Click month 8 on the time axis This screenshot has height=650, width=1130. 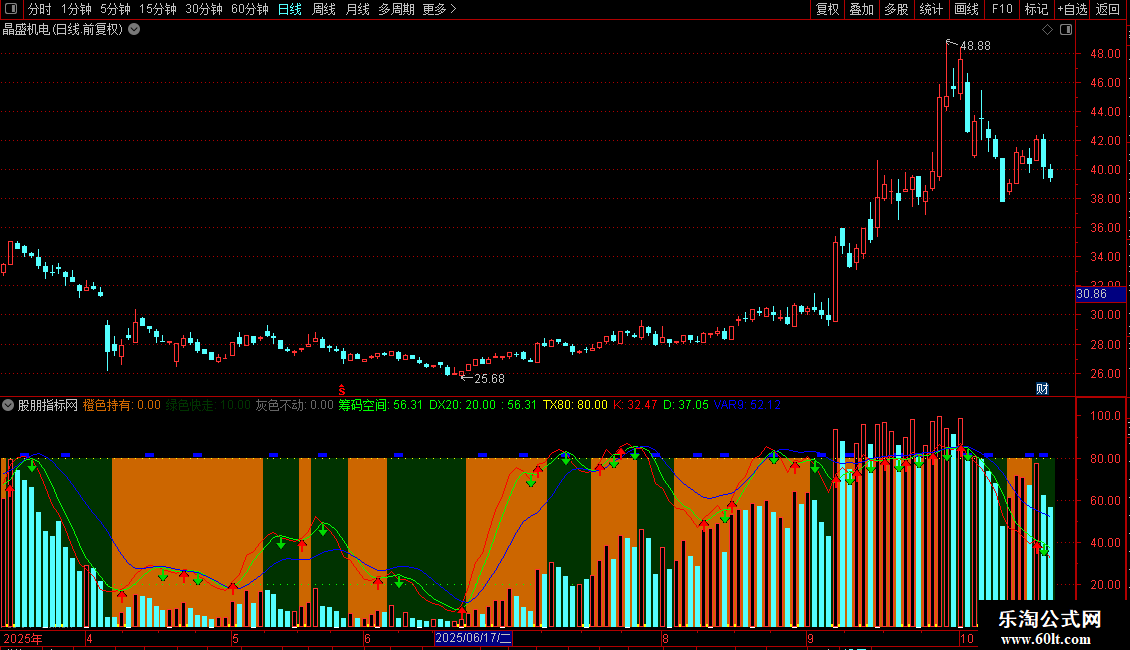tap(664, 638)
